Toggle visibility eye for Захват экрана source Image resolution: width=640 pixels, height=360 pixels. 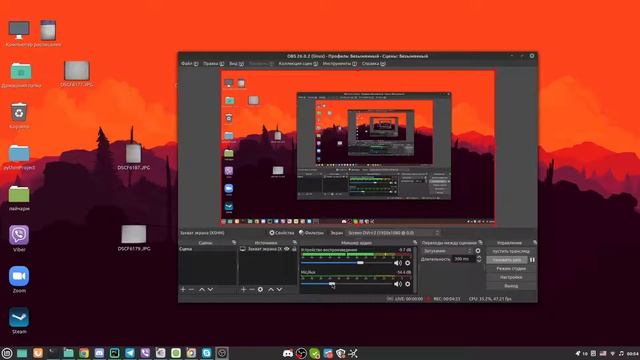point(287,249)
